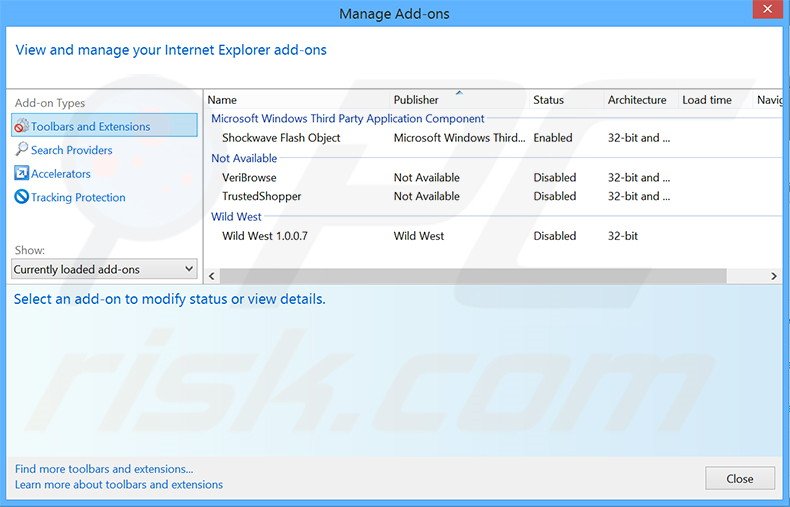This screenshot has width=790, height=507.
Task: Sort list by Load time column header
Action: (x=715, y=100)
